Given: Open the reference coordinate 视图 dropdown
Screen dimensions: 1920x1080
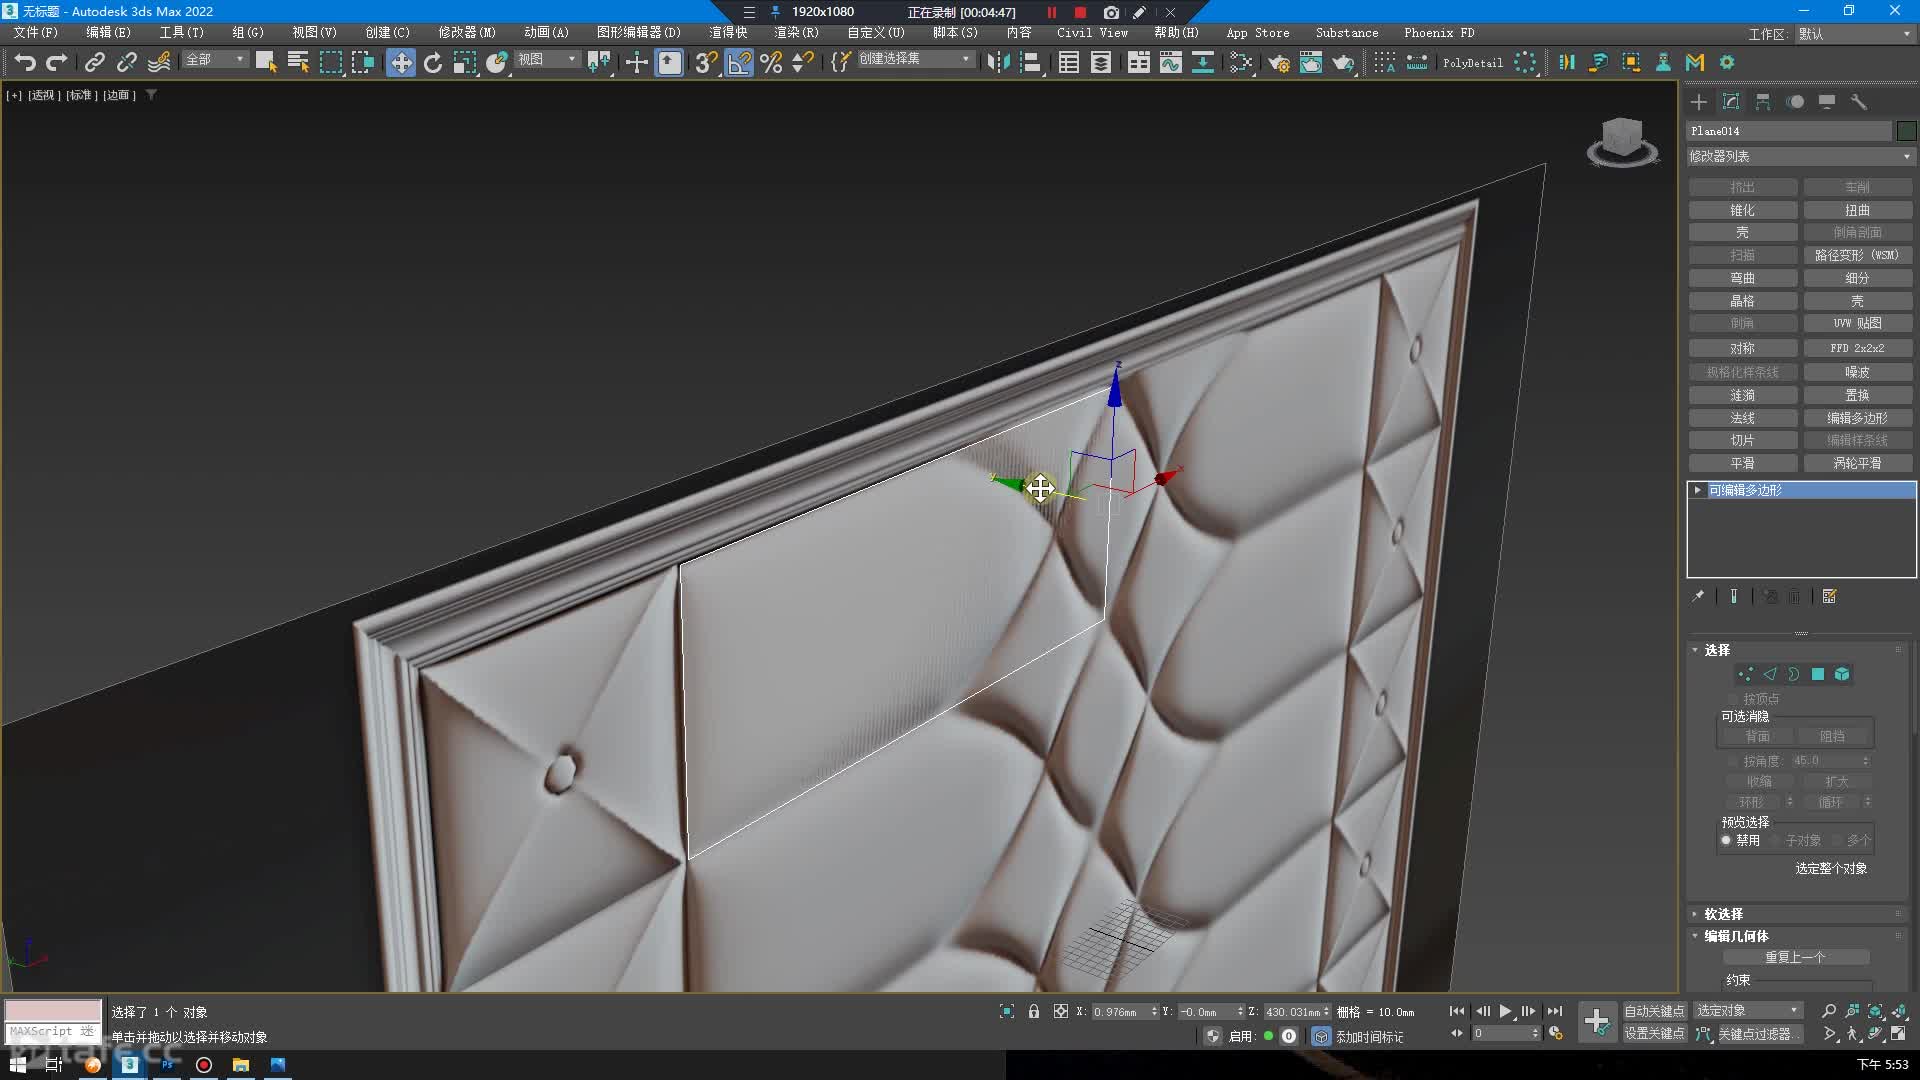Looking at the screenshot, I should coord(546,60).
